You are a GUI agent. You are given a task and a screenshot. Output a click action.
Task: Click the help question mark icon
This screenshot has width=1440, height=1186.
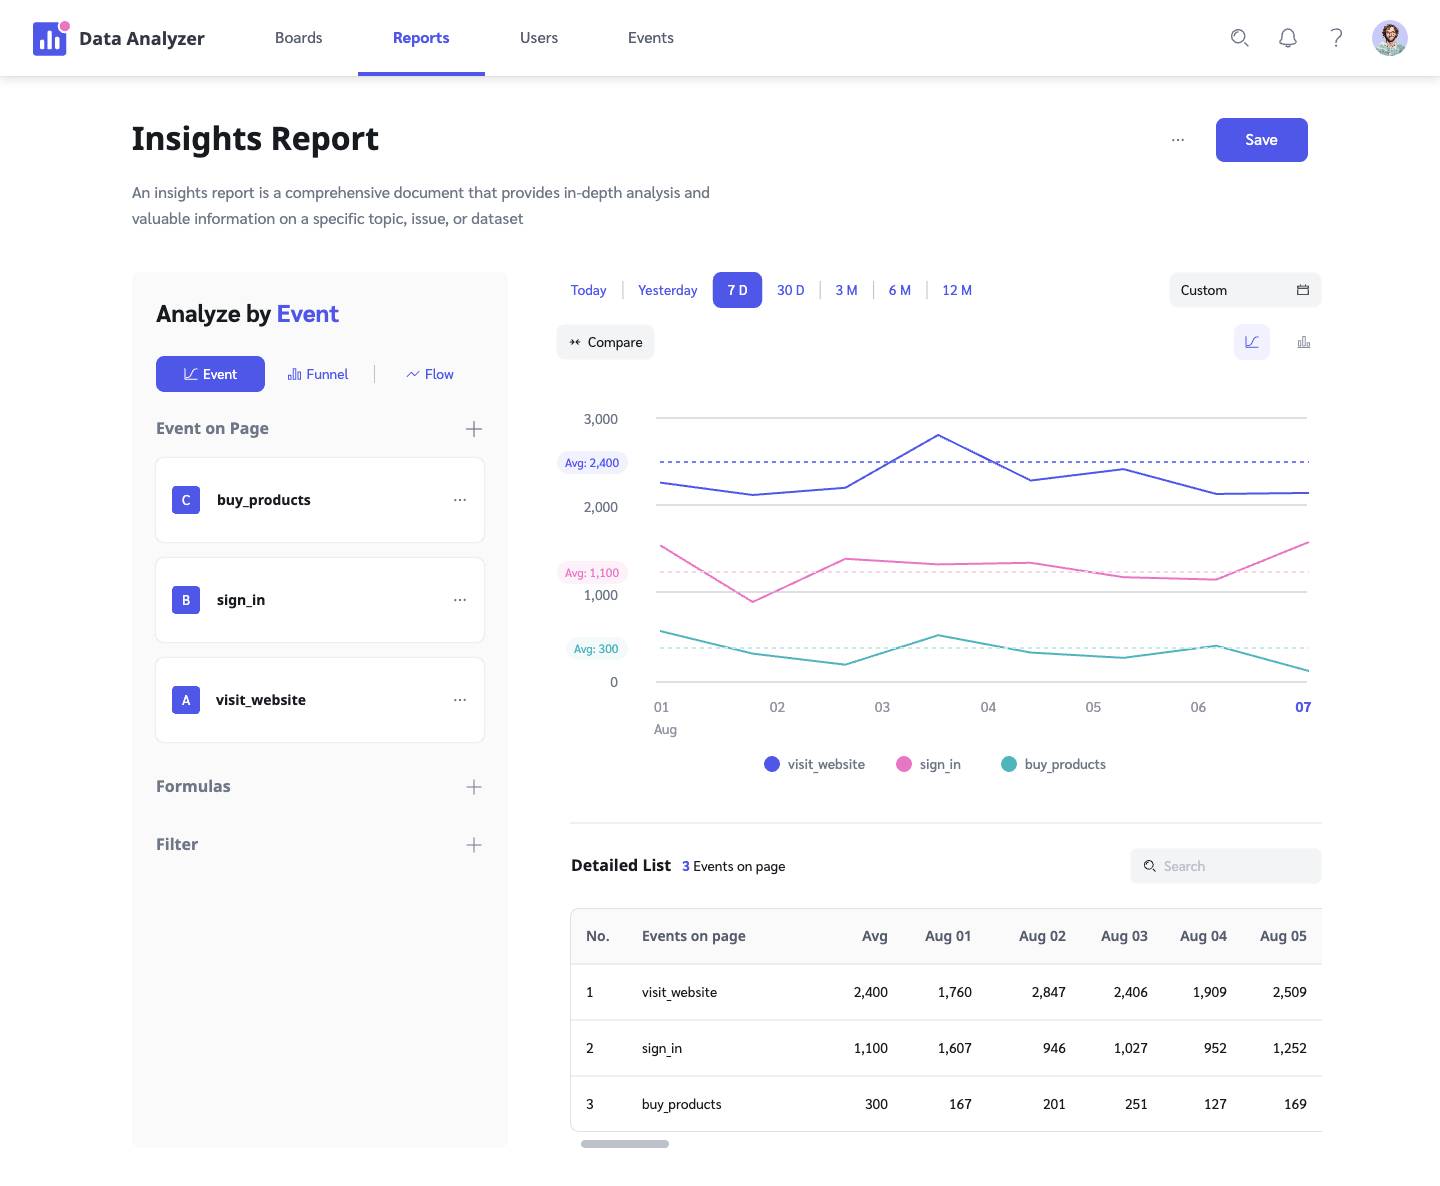click(1336, 38)
